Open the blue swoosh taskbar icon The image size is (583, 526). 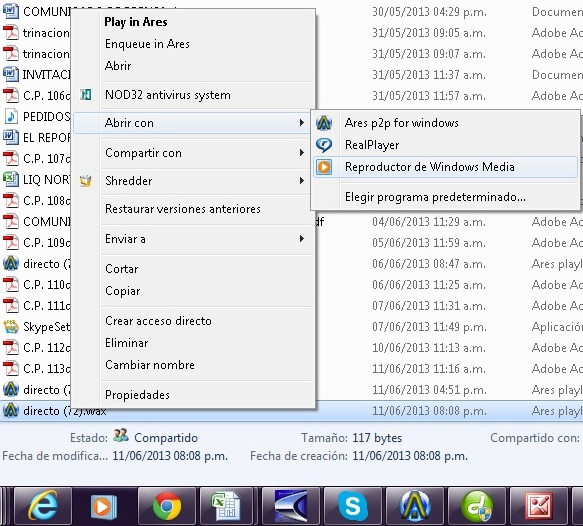tap(291, 506)
